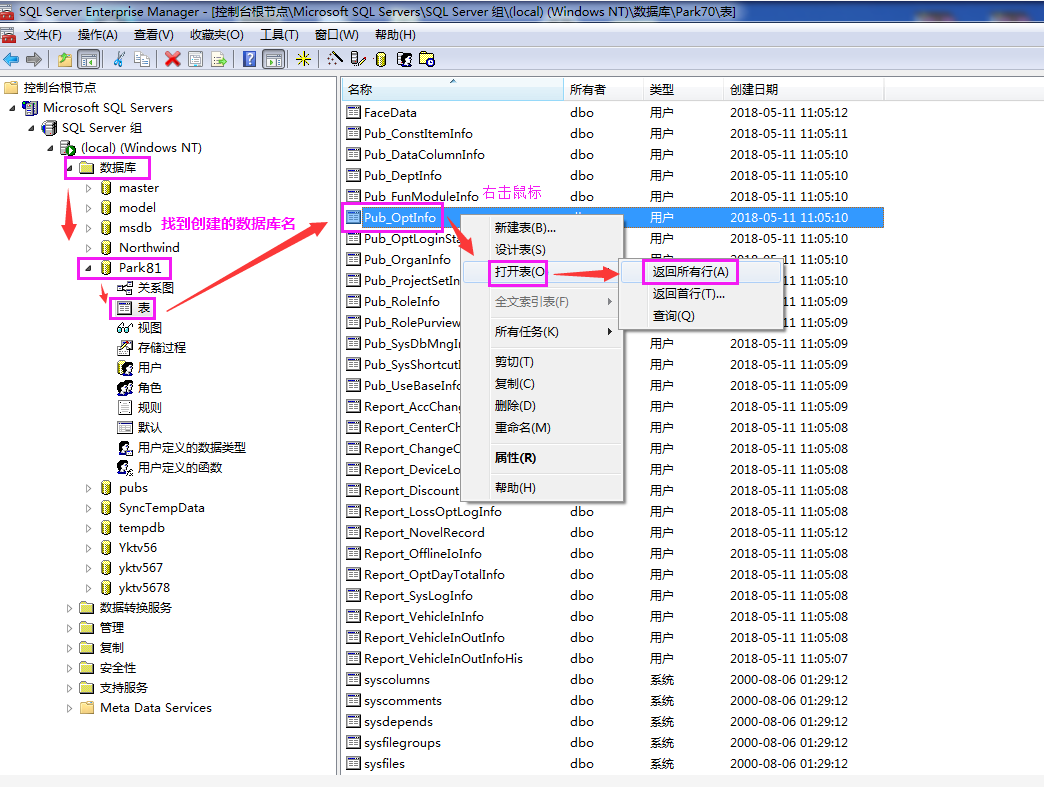Select 属性(R) in context menu

[542, 457]
